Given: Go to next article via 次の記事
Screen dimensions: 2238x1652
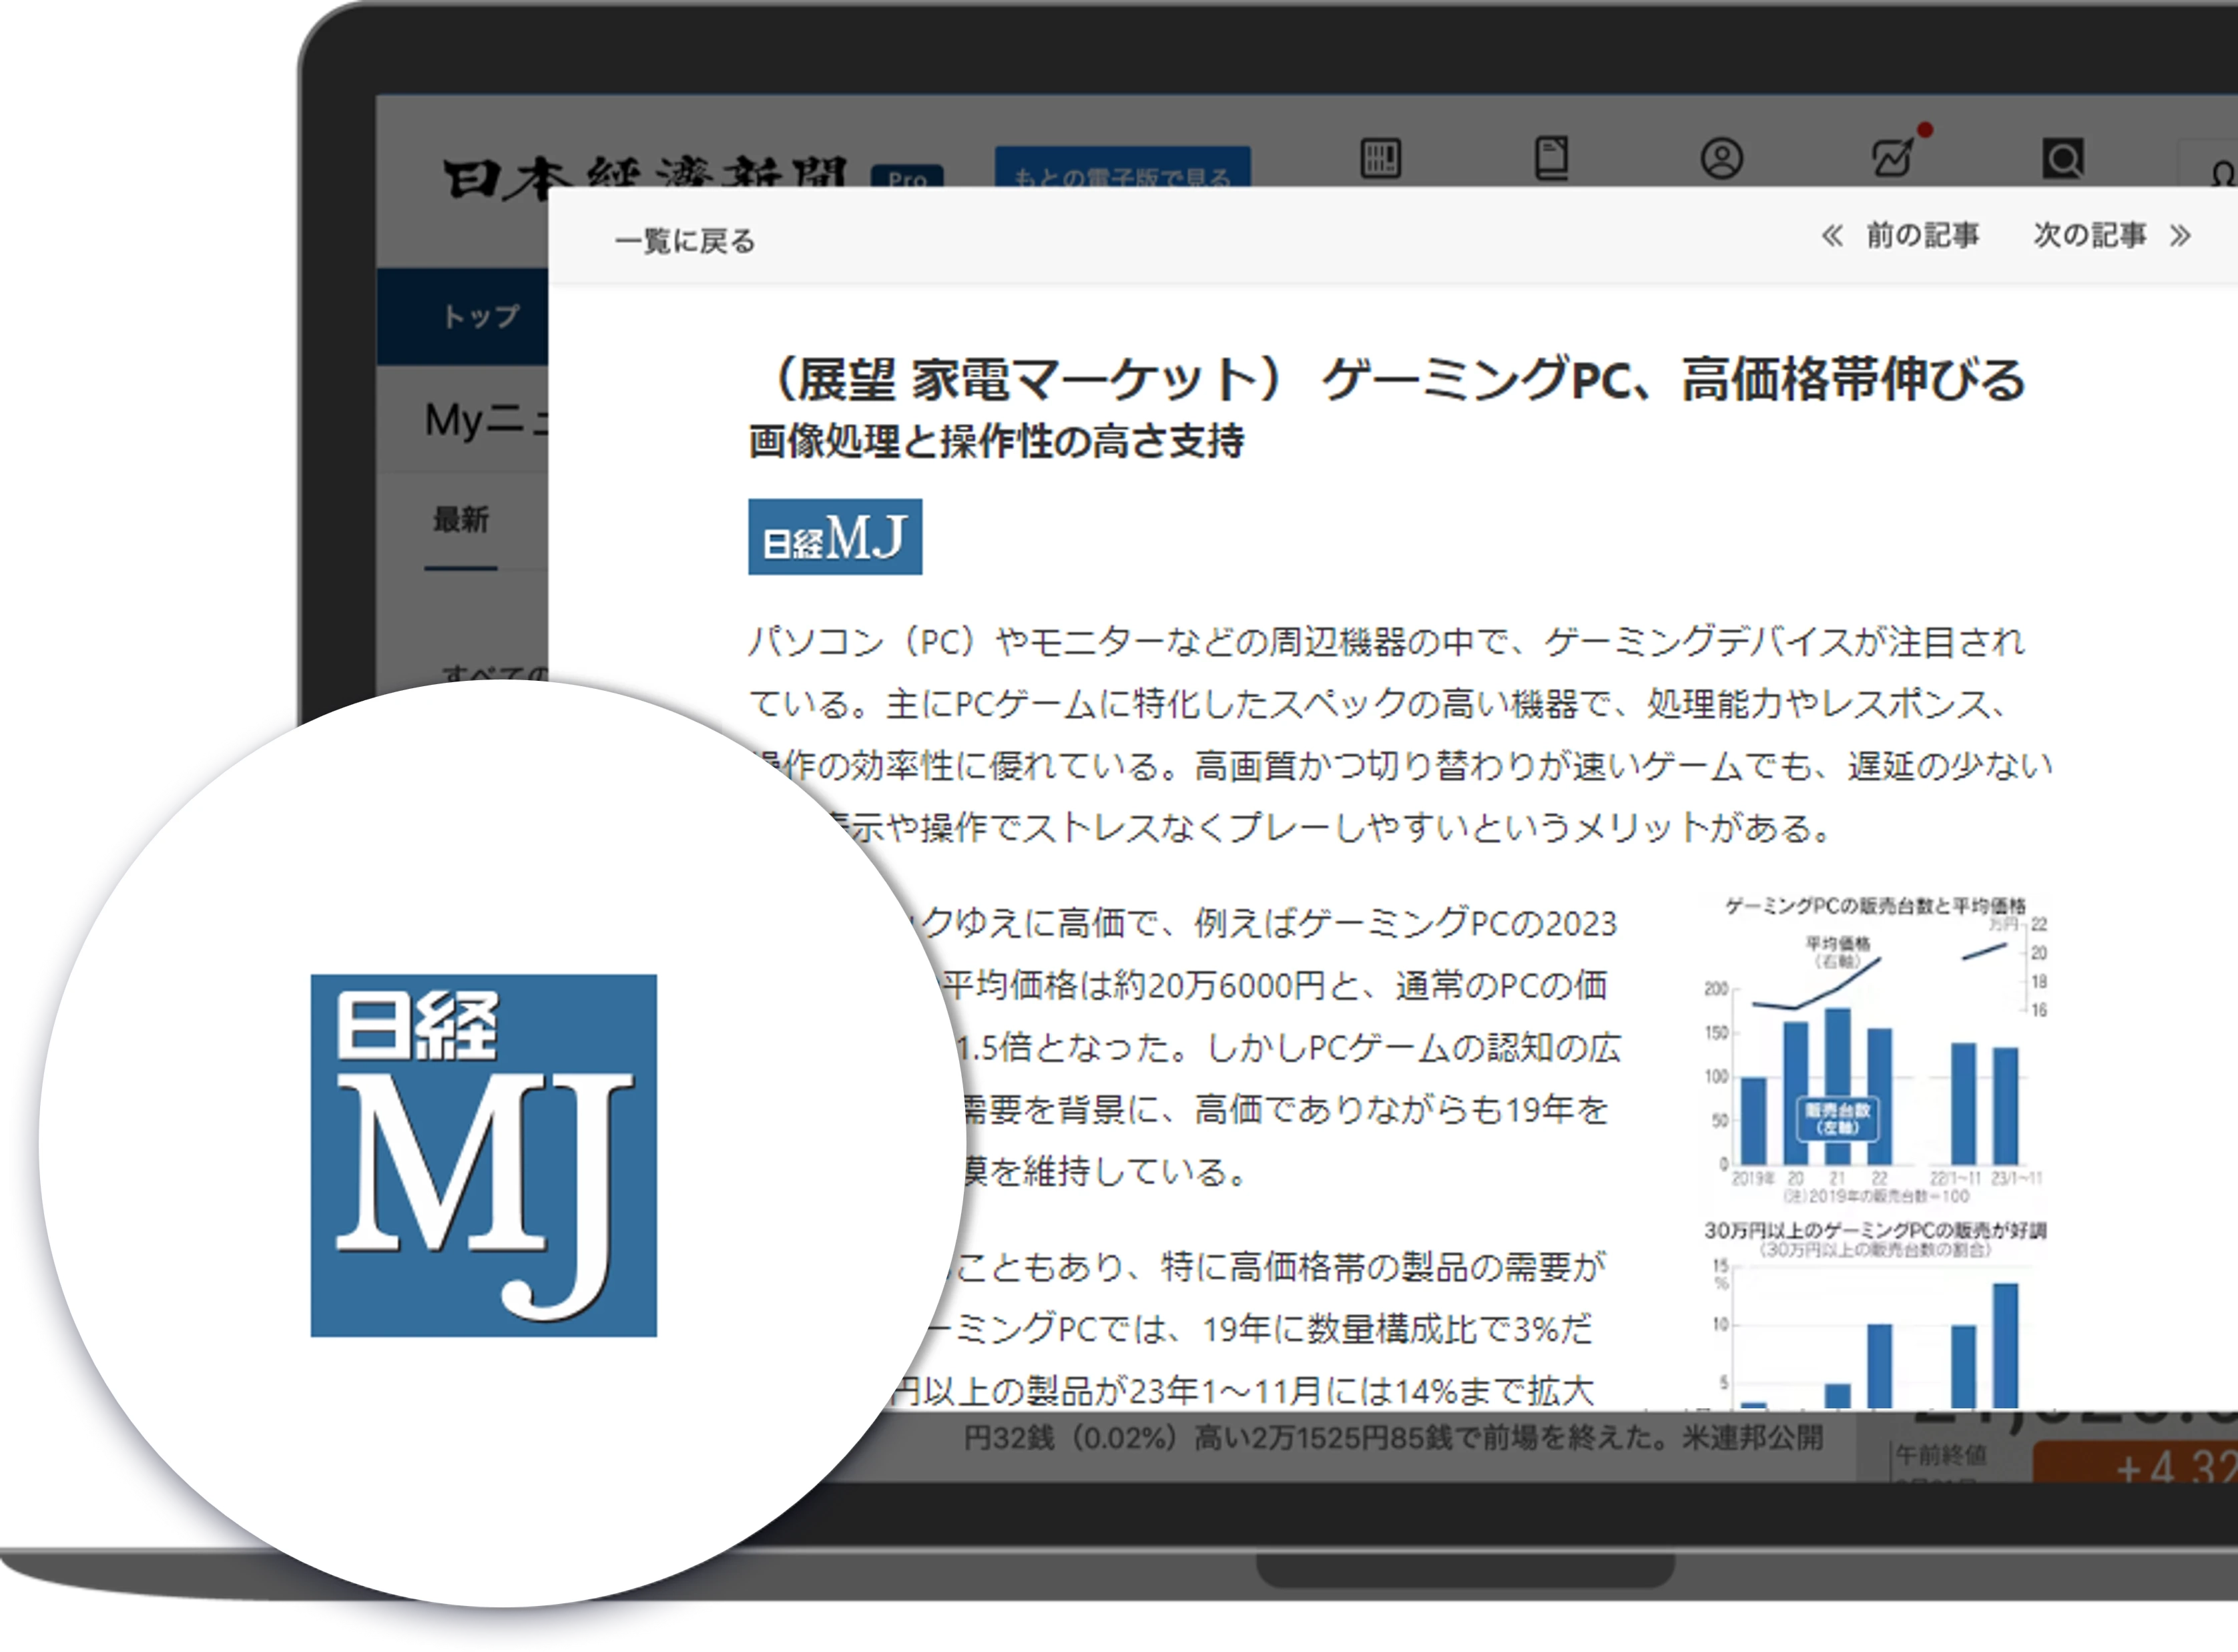Looking at the screenshot, I should [x=2089, y=236].
